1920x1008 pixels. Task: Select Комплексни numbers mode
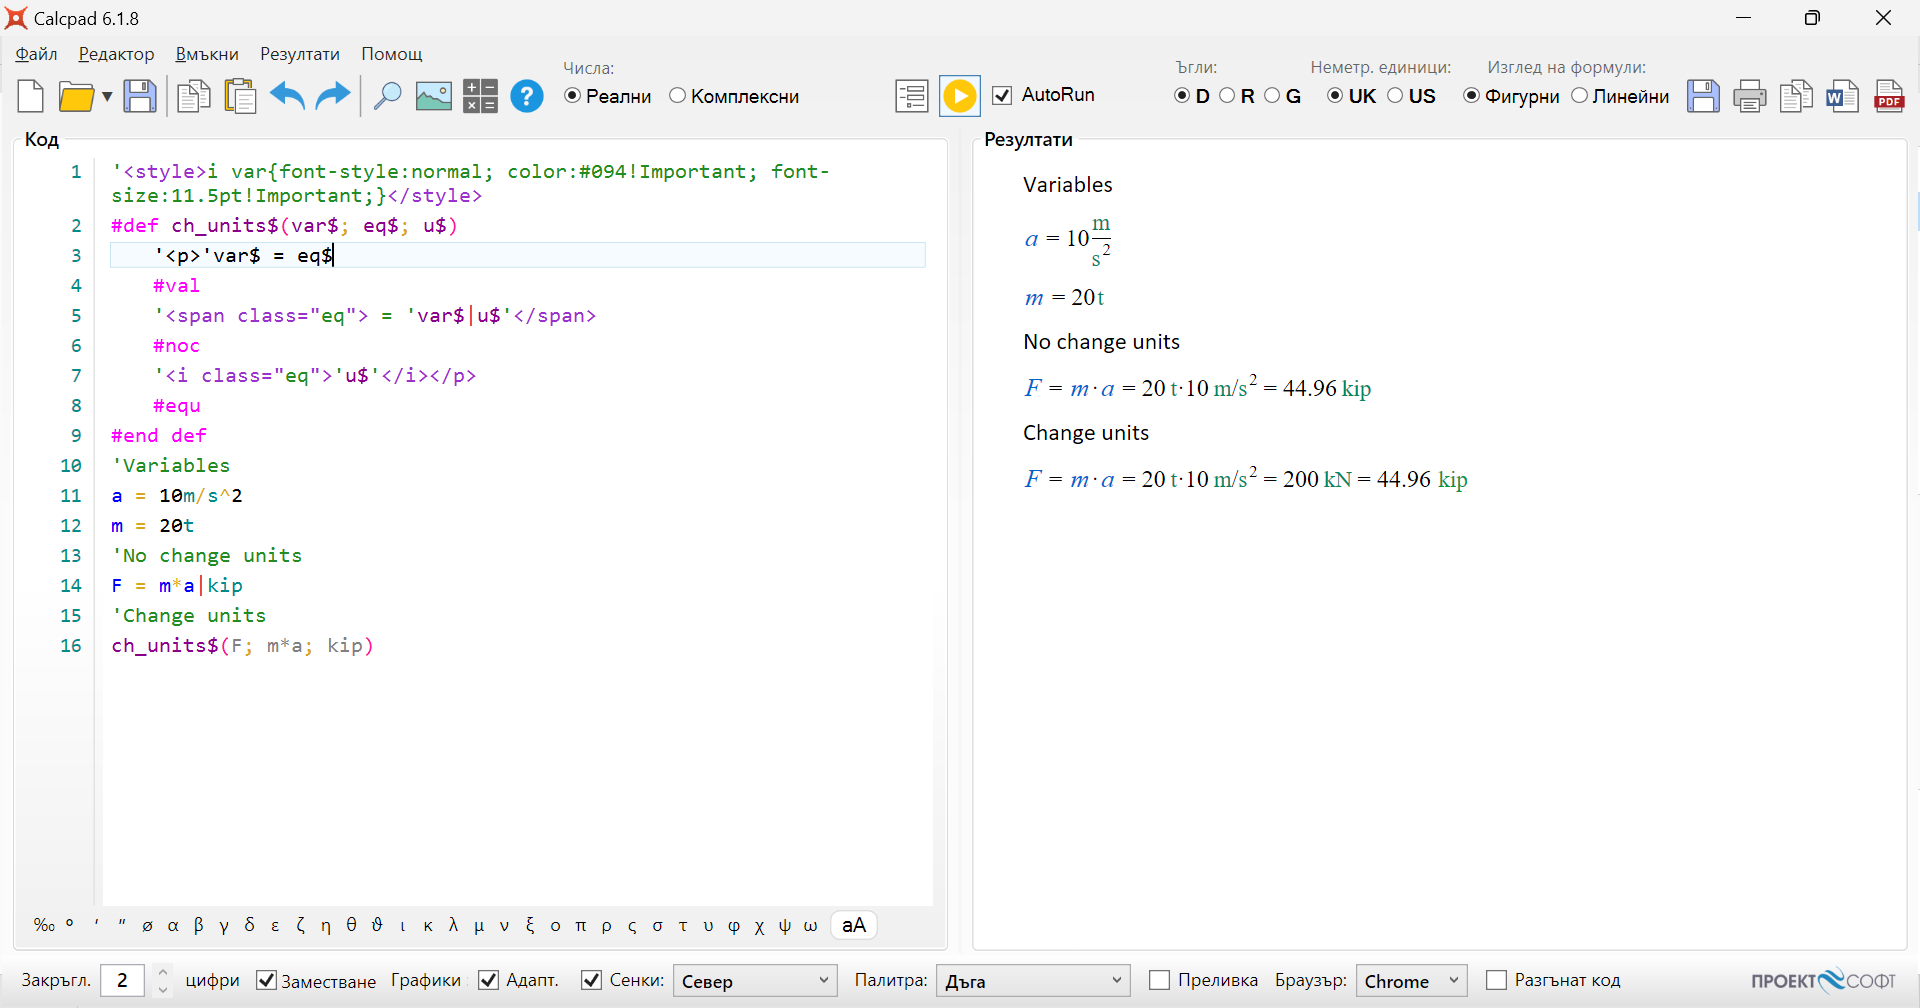tap(678, 95)
